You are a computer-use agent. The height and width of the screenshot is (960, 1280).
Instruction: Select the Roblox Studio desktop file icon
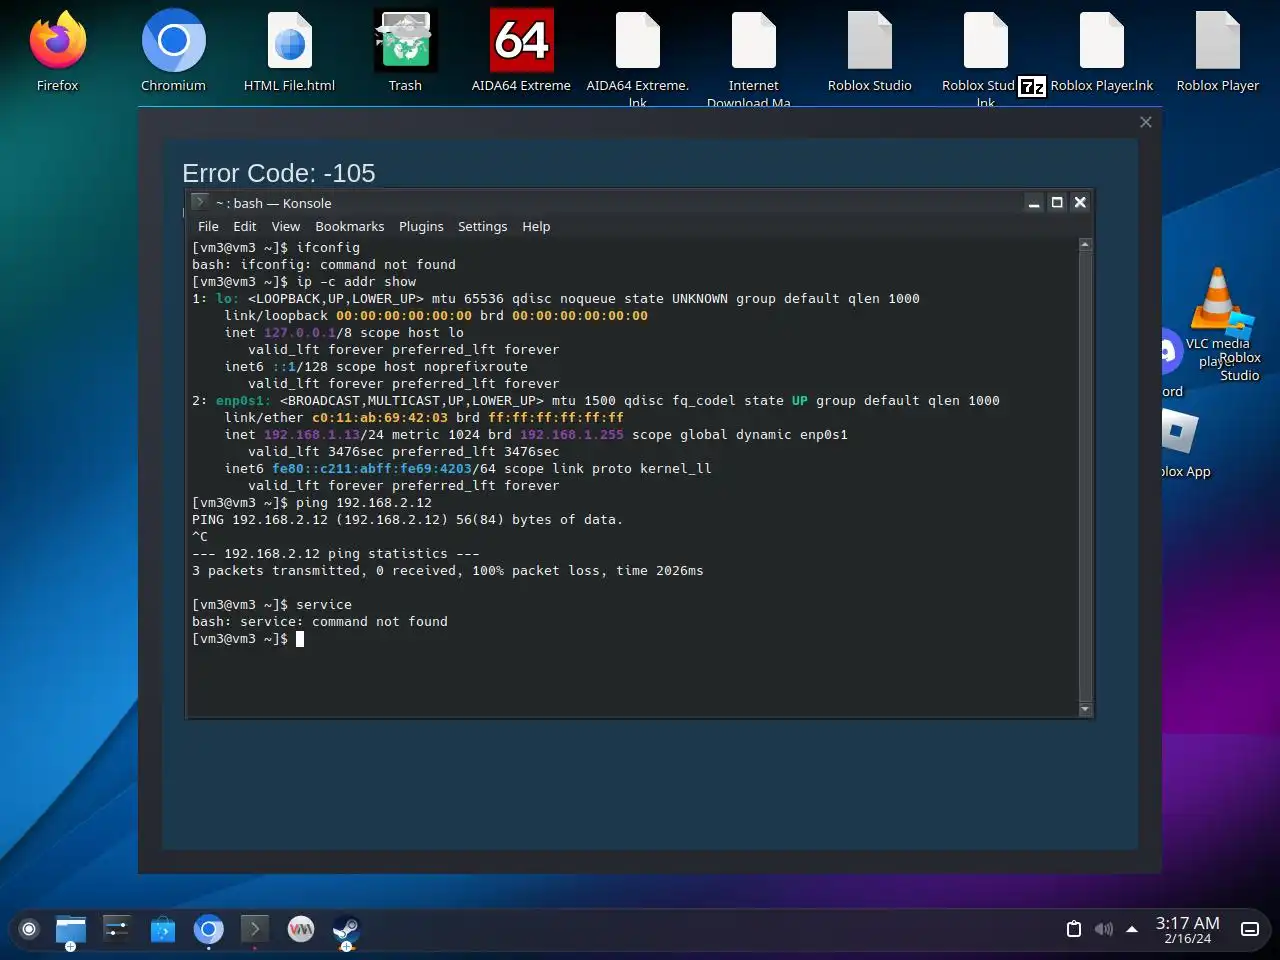tap(869, 52)
